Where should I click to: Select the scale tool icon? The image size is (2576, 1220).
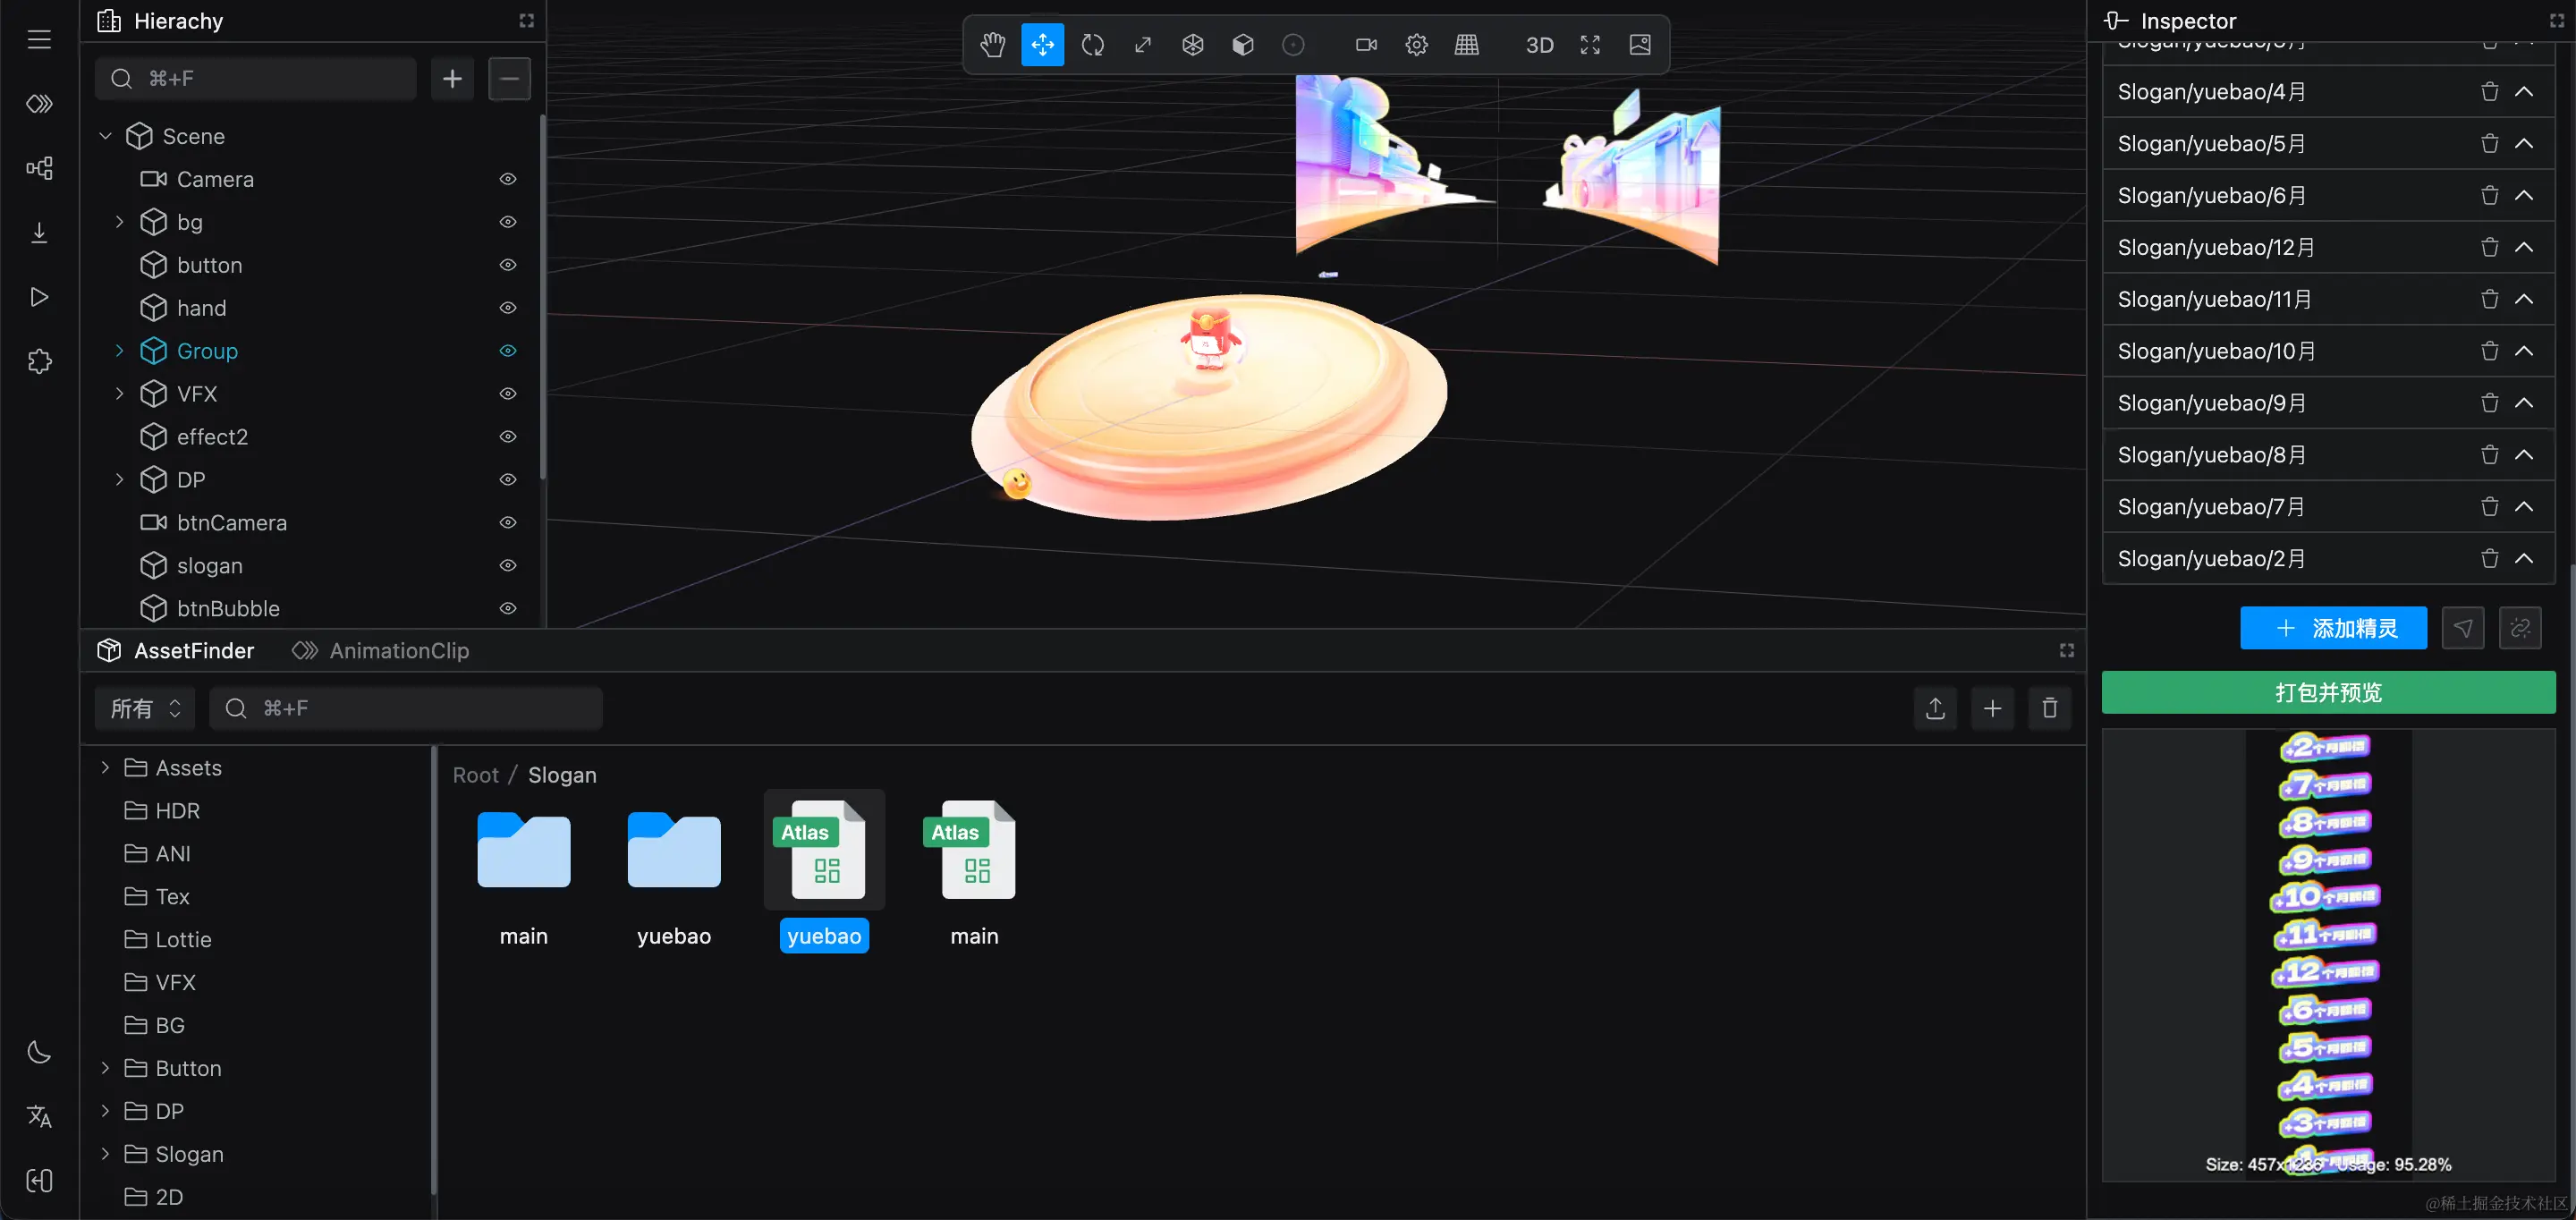1142,45
